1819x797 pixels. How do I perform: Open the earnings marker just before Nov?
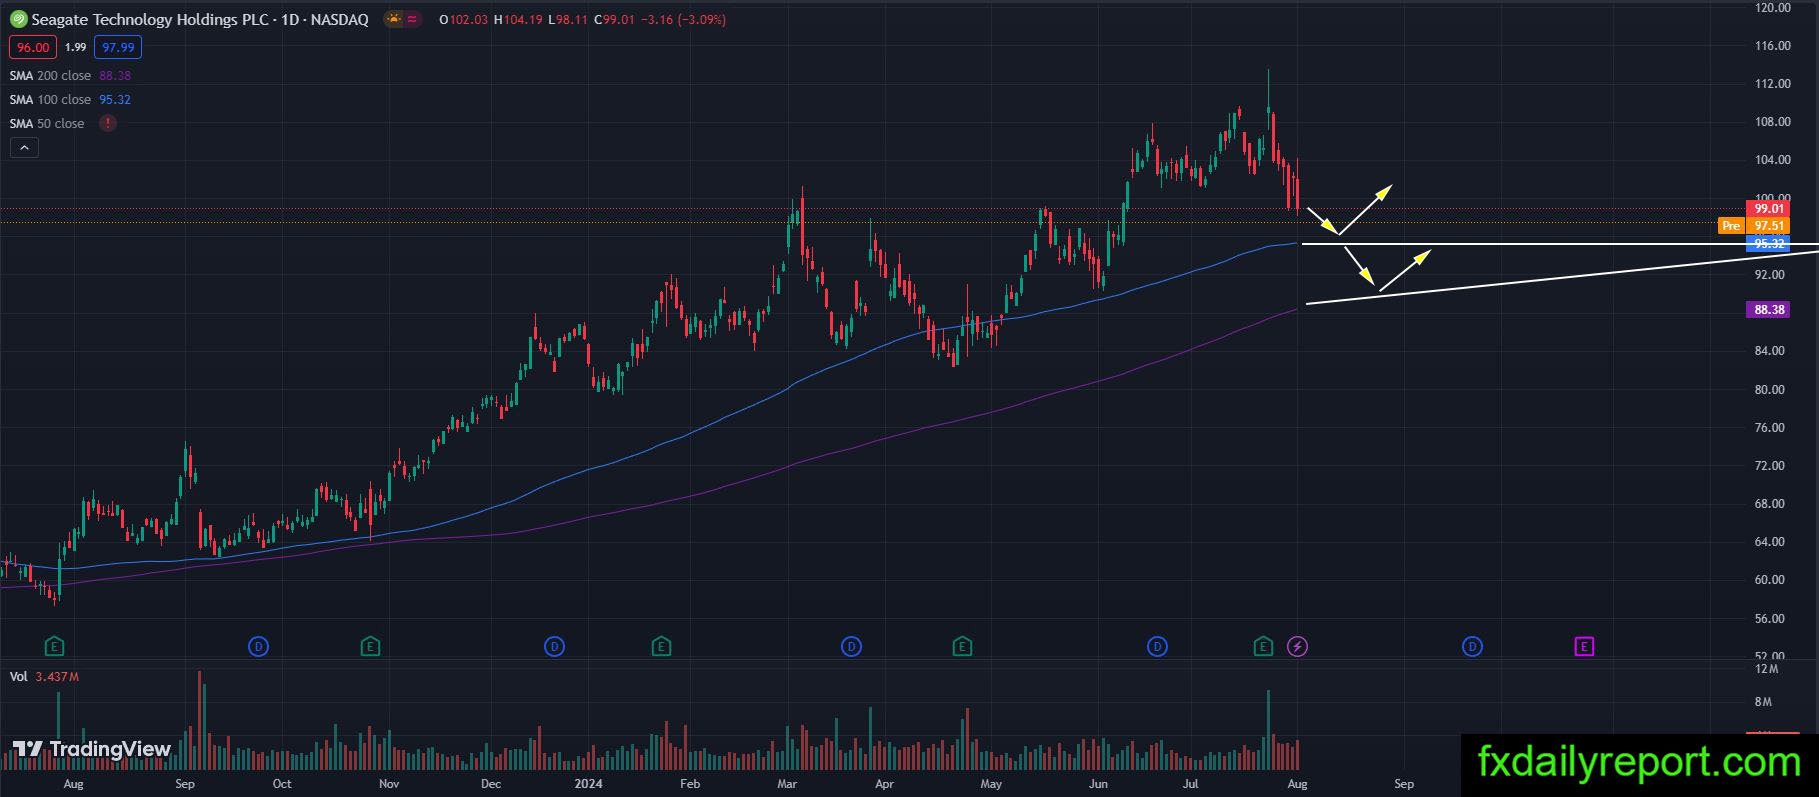[x=370, y=646]
